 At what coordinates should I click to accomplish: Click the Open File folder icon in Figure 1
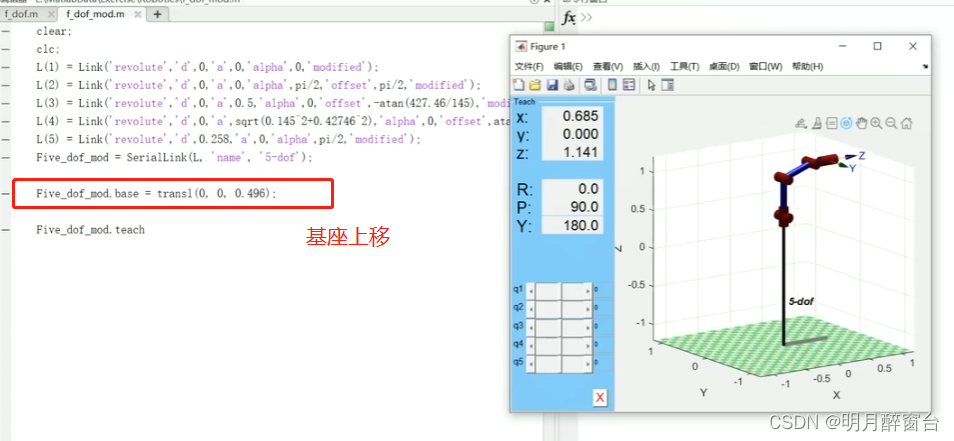pyautogui.click(x=535, y=85)
